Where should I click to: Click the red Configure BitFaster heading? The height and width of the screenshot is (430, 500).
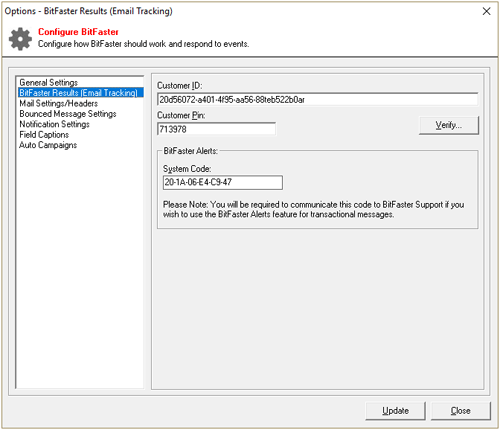(x=78, y=32)
